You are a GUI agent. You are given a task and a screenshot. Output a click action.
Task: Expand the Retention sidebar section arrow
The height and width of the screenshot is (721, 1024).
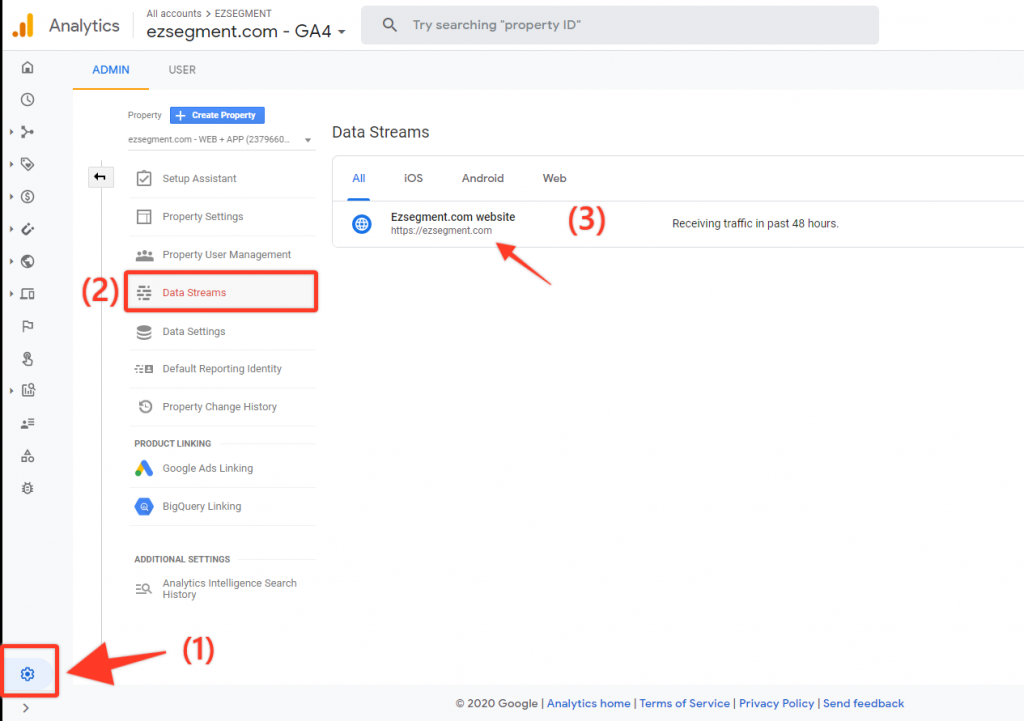11,229
